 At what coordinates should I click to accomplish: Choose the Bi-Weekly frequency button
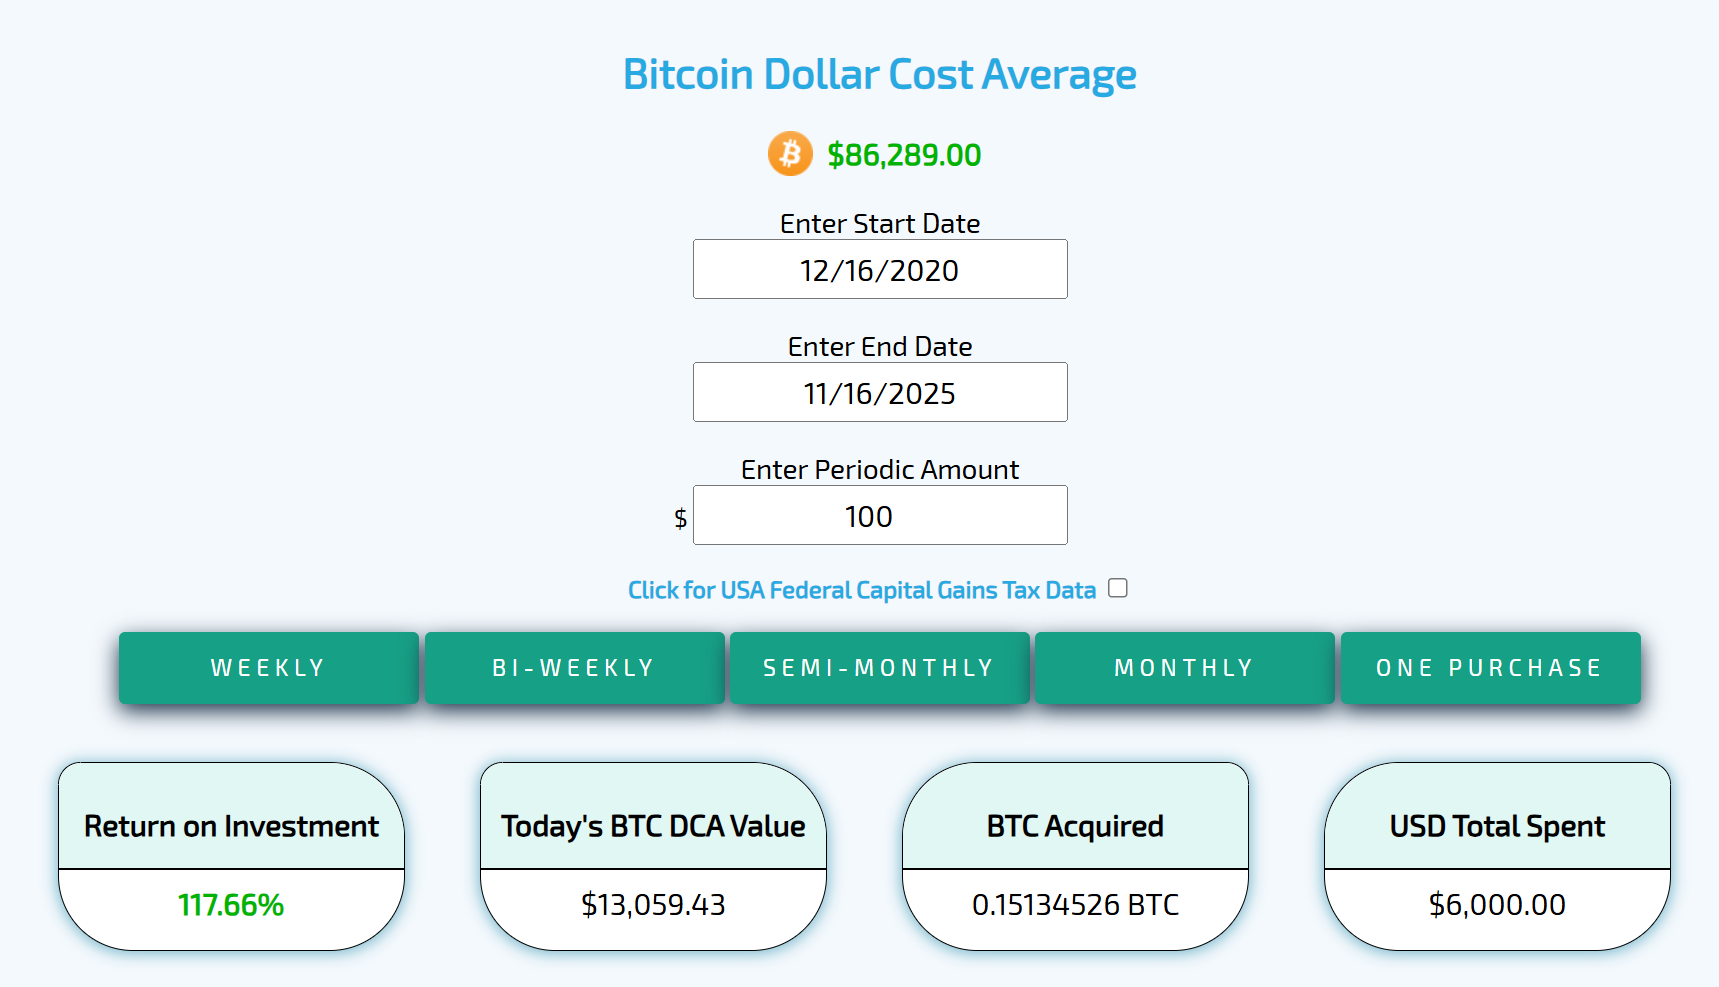tap(574, 668)
